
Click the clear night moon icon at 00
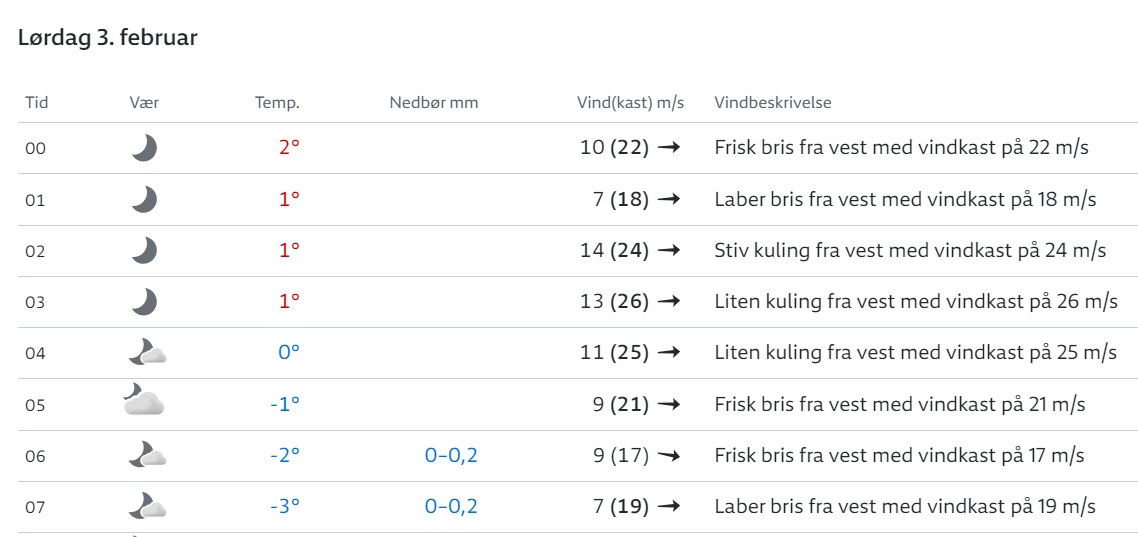coord(144,148)
